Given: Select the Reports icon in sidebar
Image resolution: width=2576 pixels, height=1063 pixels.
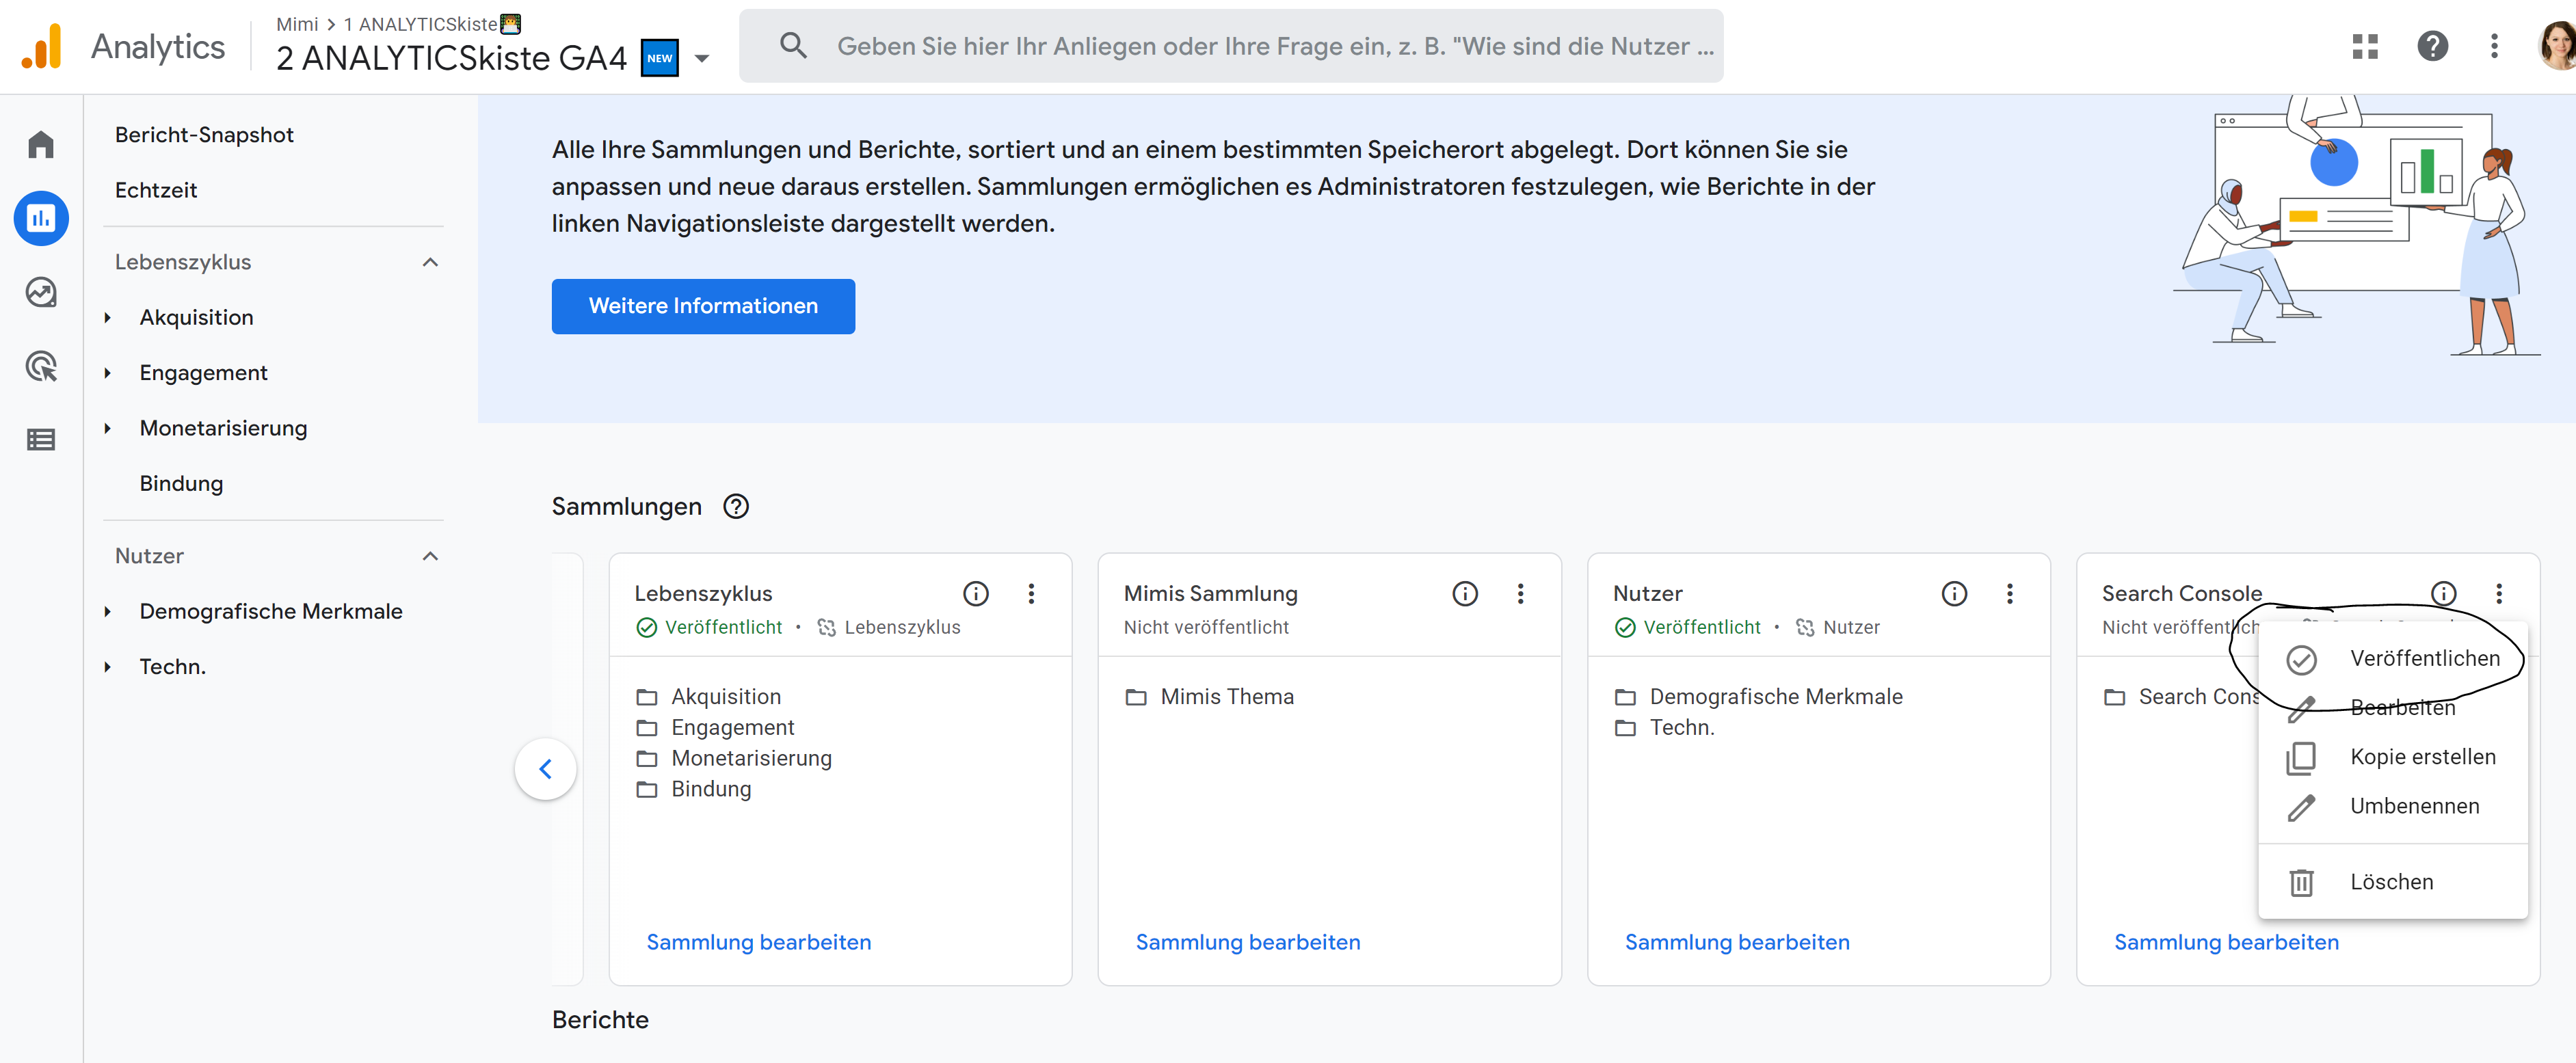Looking at the screenshot, I should coord(41,218).
